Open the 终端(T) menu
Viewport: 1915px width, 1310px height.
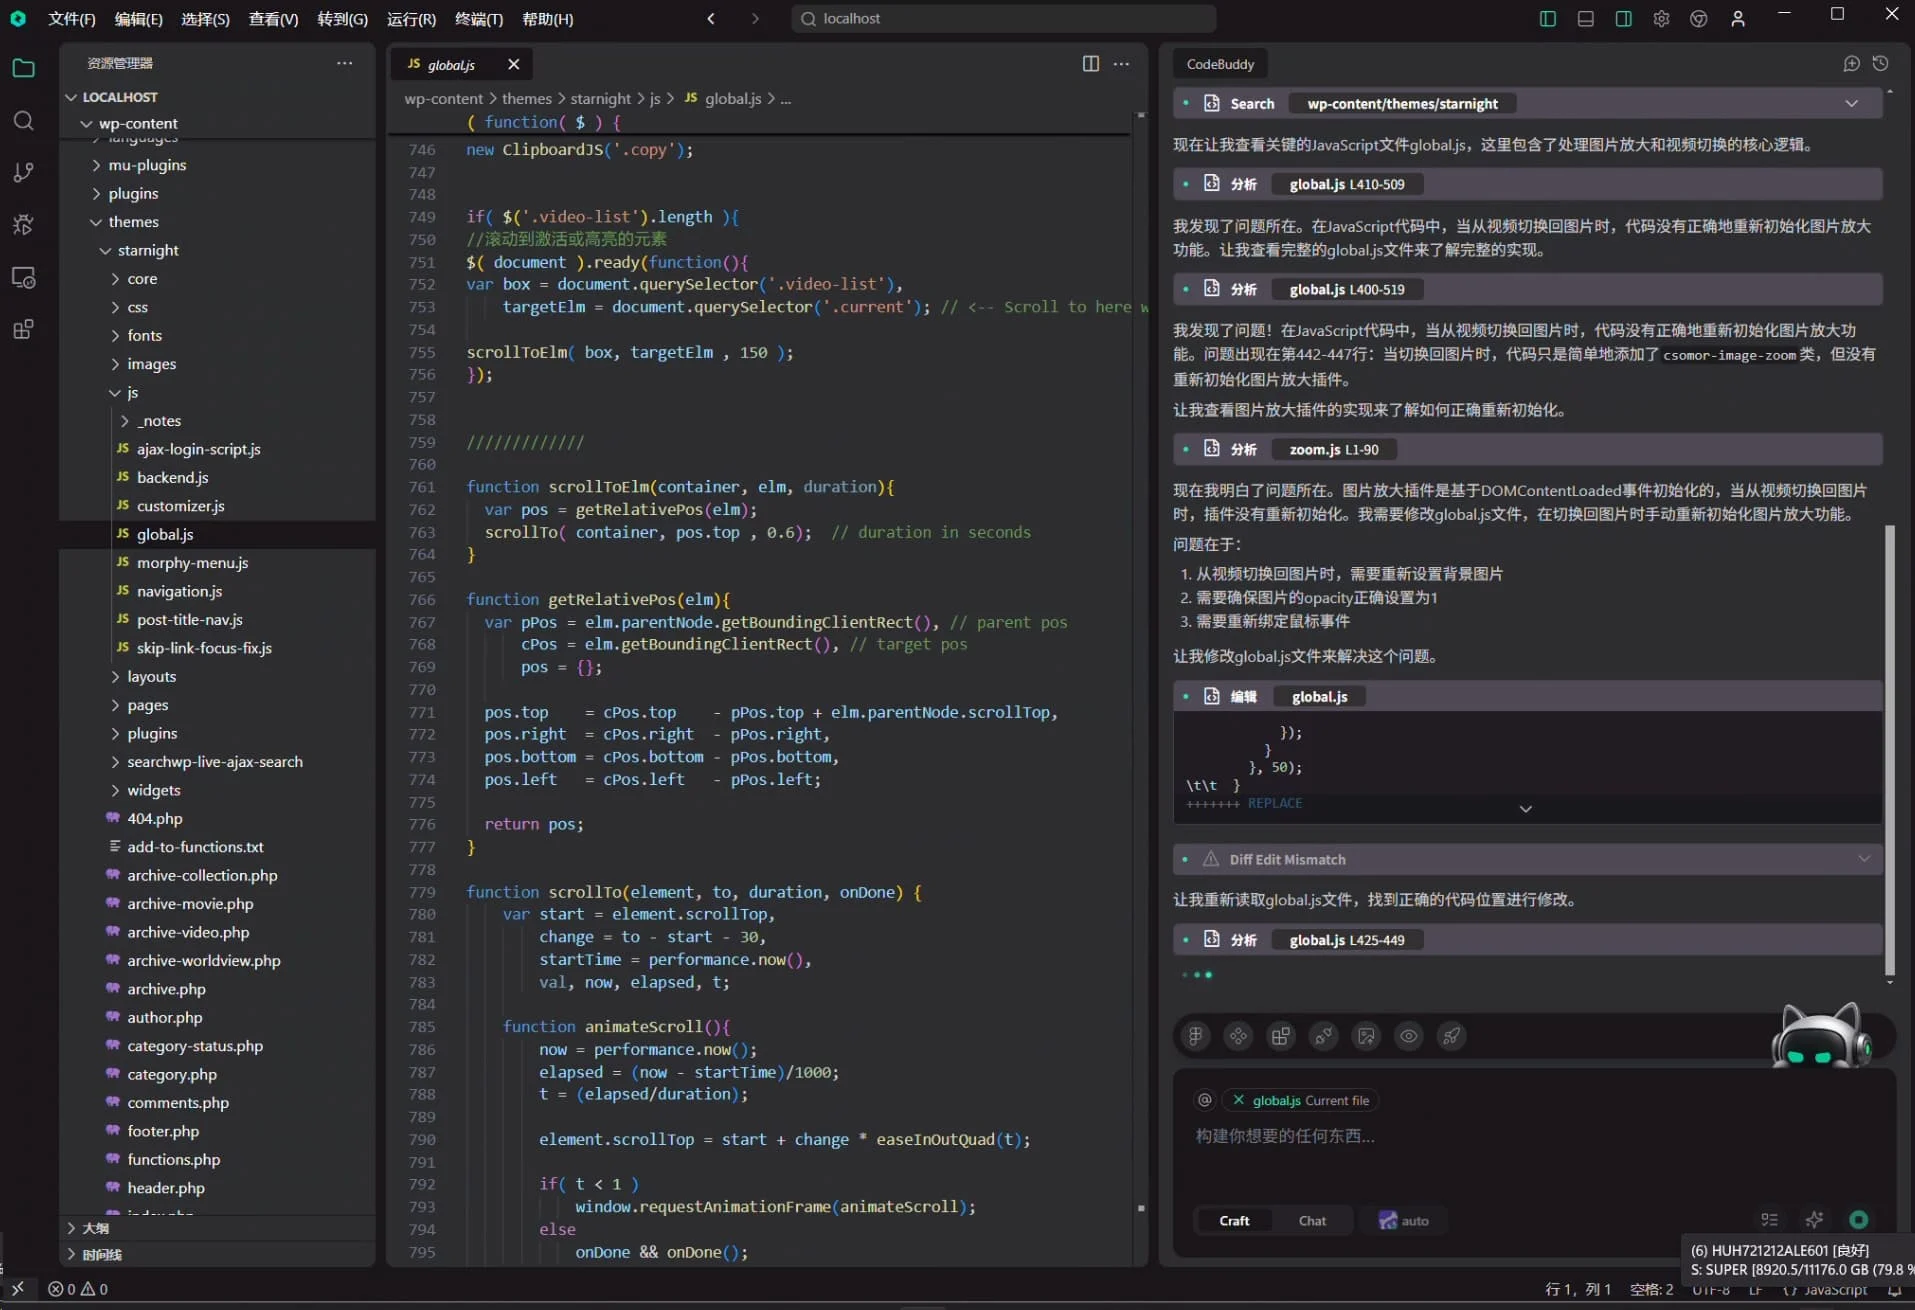pos(479,18)
